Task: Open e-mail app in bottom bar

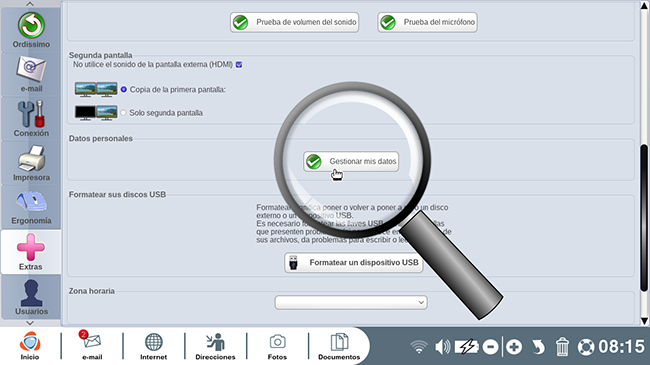Action: (92, 346)
